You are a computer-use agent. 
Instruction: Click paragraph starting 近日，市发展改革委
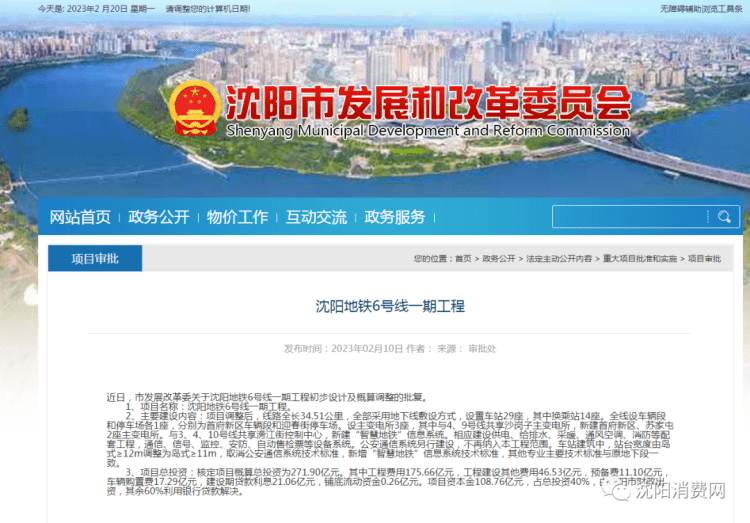[267, 397]
